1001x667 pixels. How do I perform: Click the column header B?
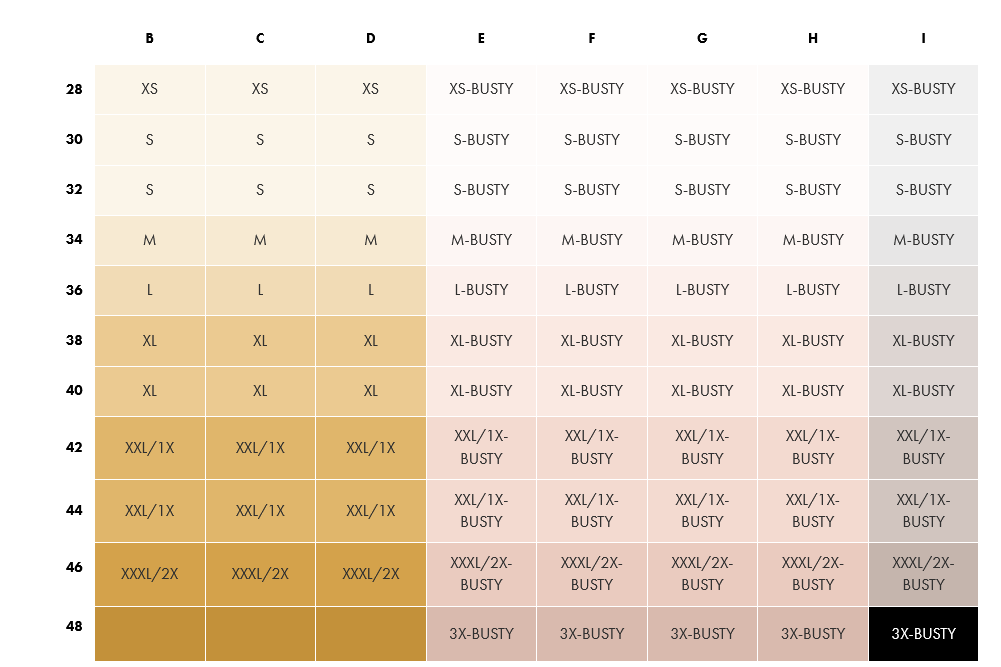(x=149, y=39)
